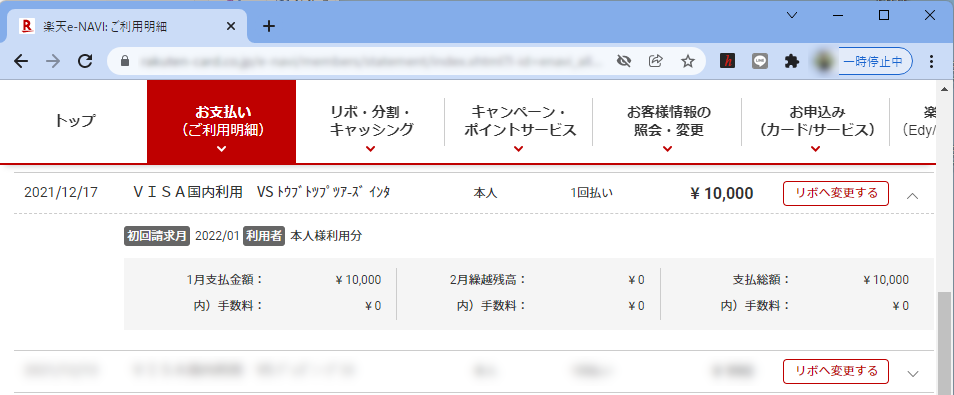Click the bold ¥ 10,000 amount

click(722, 194)
